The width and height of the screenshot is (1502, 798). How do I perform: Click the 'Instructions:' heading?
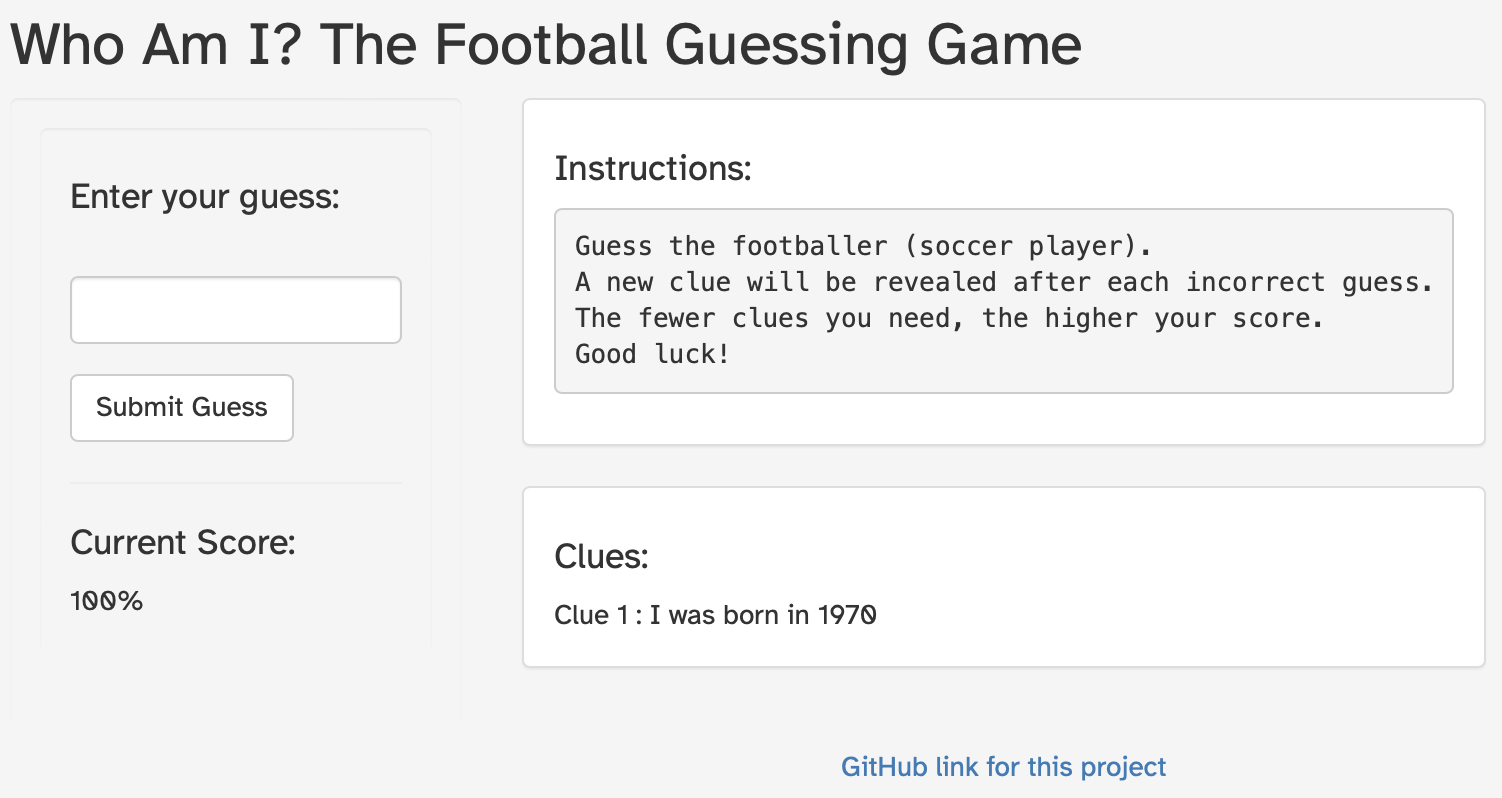652,168
